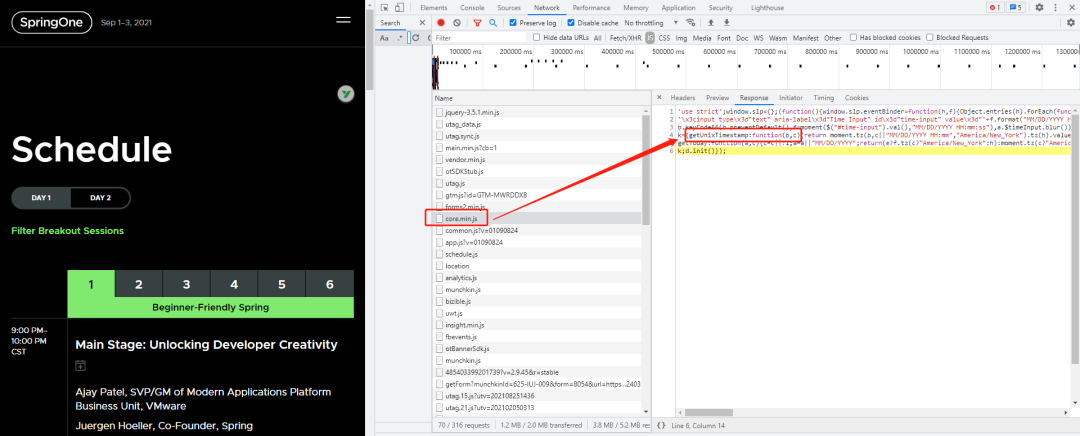Open network search magnifier icon
This screenshot has height=436, width=1080.
493,23
